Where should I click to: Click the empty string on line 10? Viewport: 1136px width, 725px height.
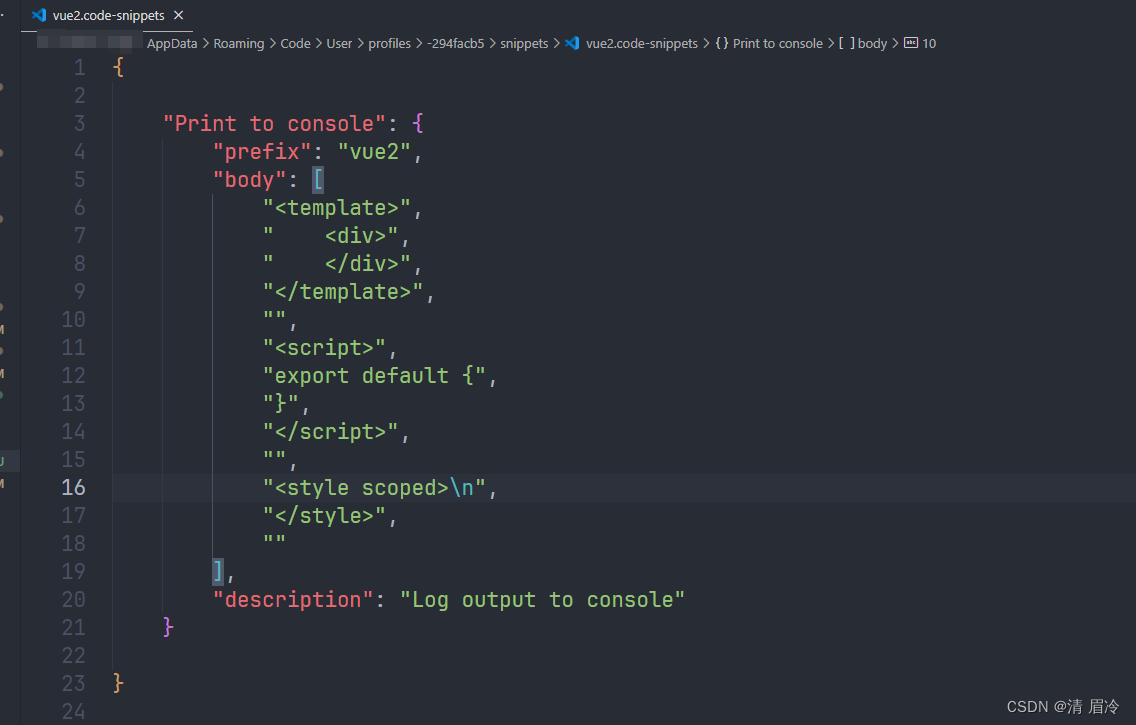click(275, 317)
